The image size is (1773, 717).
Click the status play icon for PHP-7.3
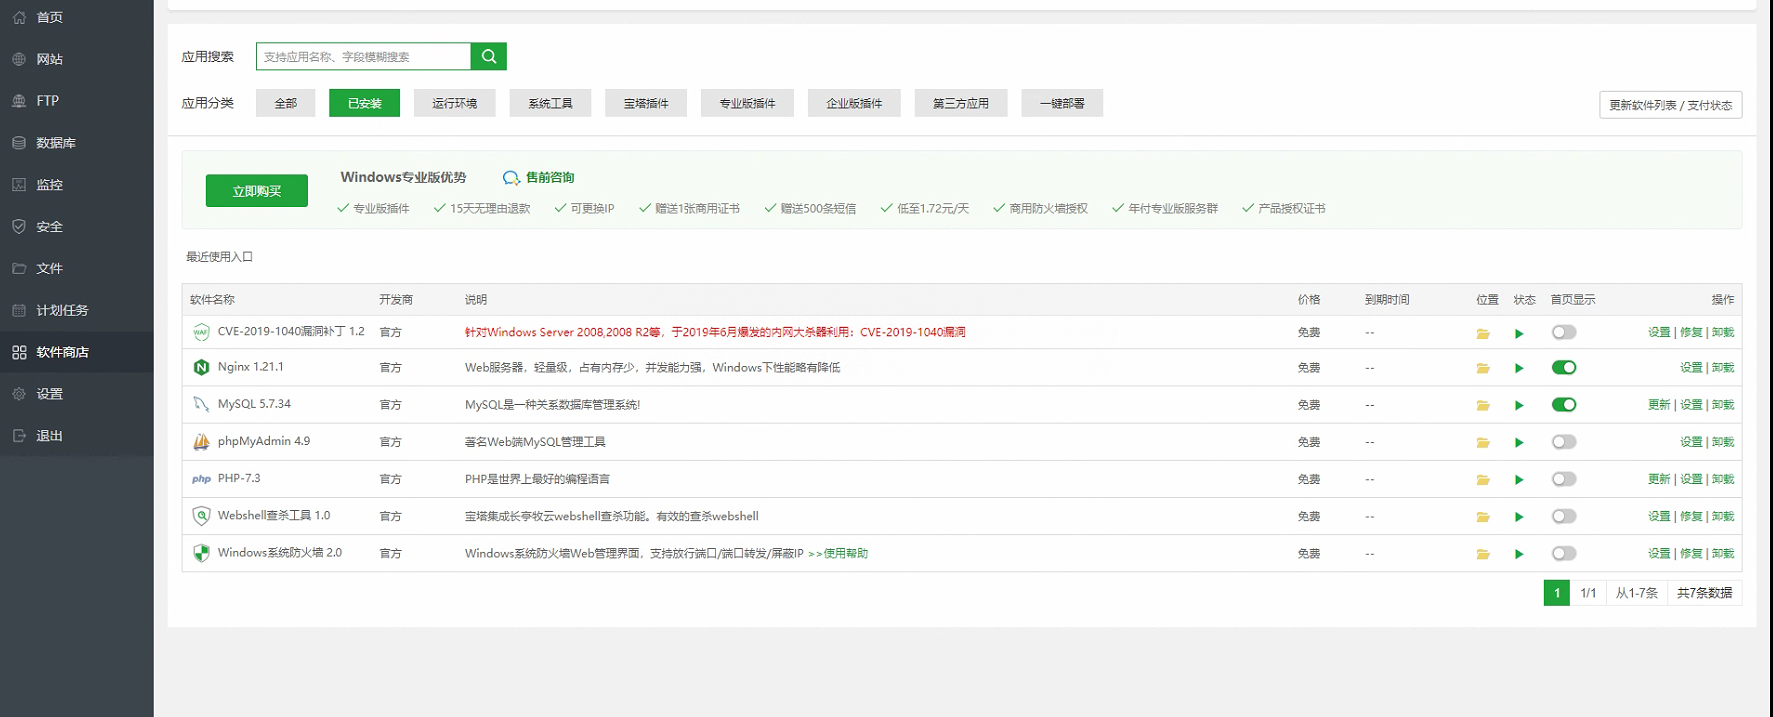1519,479
